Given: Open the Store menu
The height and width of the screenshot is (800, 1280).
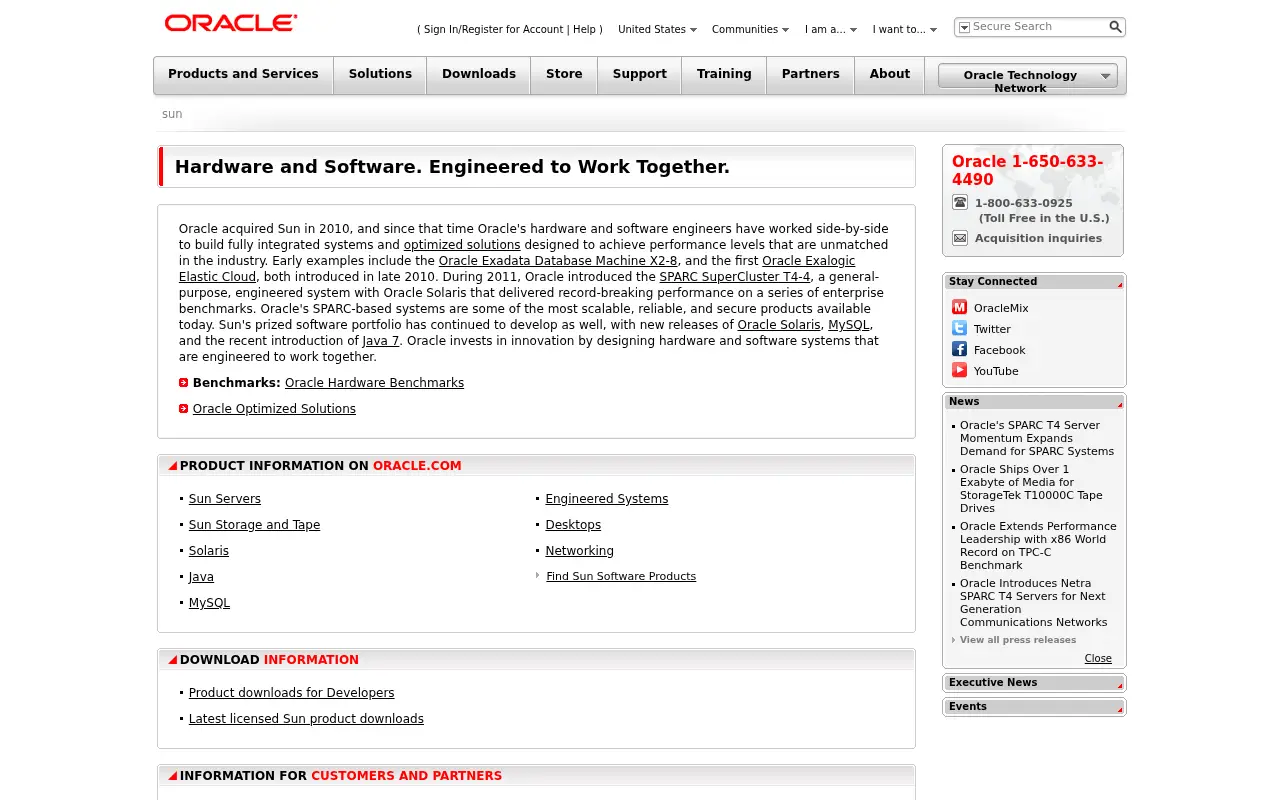Looking at the screenshot, I should pos(564,75).
